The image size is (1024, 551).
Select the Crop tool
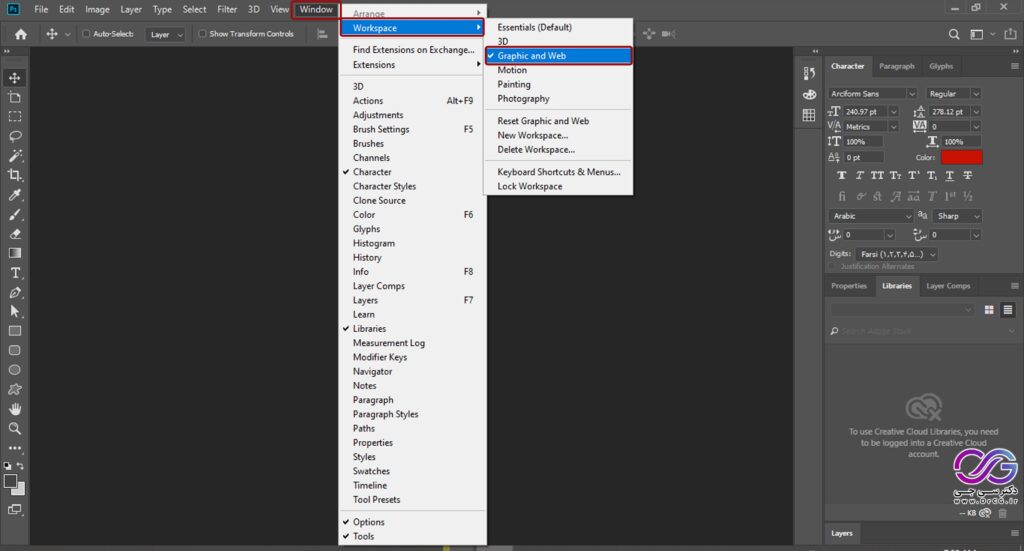14,175
